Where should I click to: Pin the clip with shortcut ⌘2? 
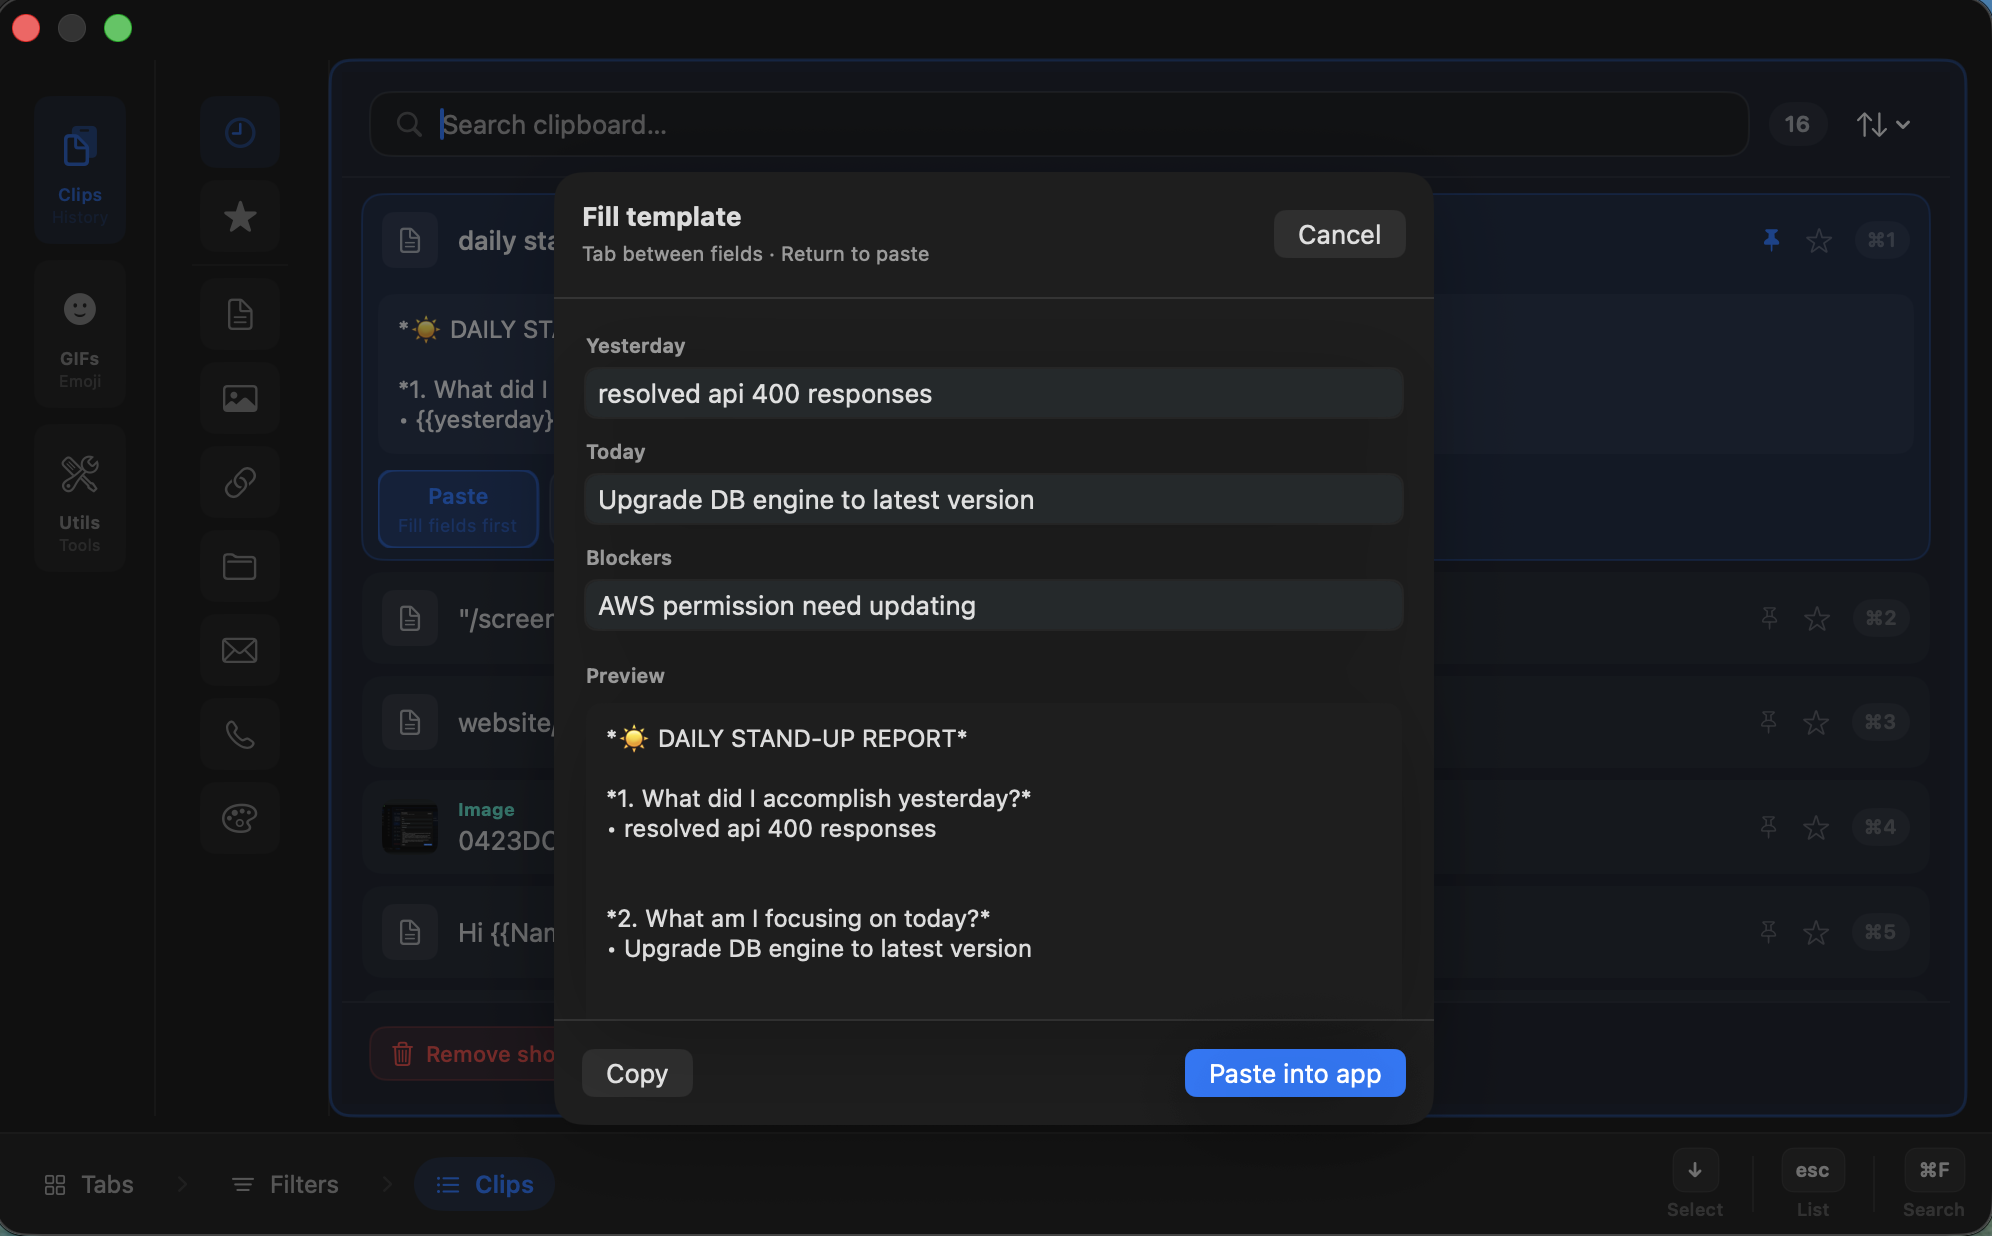[x=1769, y=618]
